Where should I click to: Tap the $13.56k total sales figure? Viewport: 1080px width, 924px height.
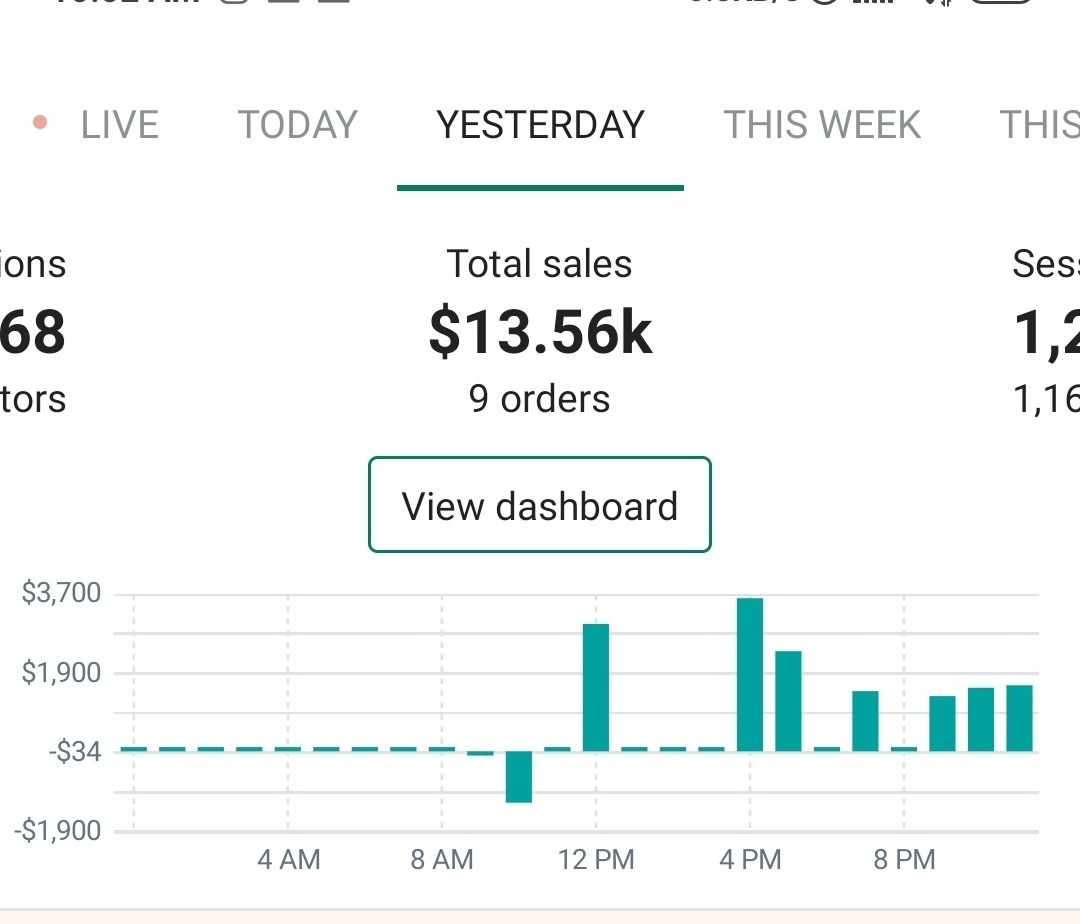tap(540, 332)
